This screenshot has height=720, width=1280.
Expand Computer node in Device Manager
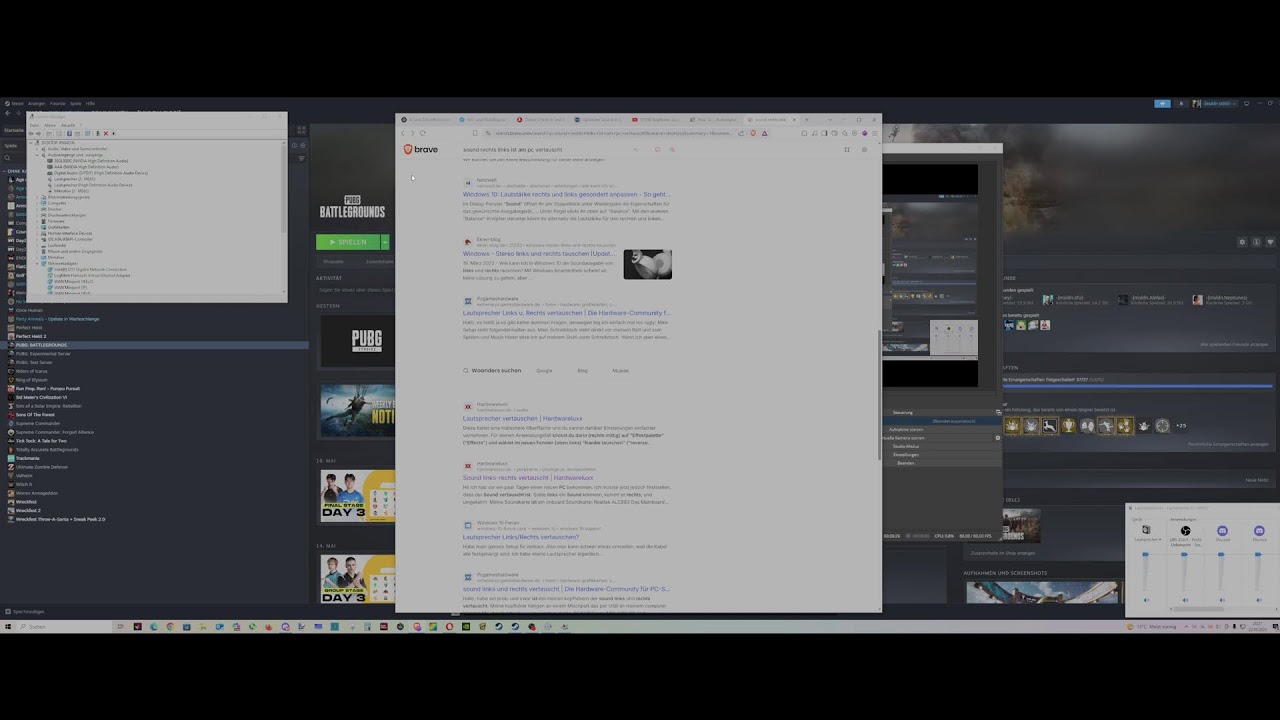[37, 203]
